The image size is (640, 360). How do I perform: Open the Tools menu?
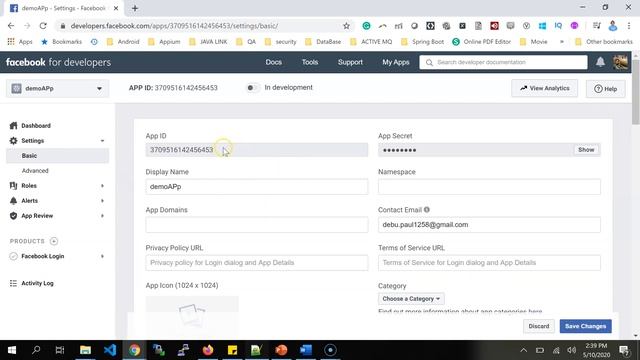[310, 62]
